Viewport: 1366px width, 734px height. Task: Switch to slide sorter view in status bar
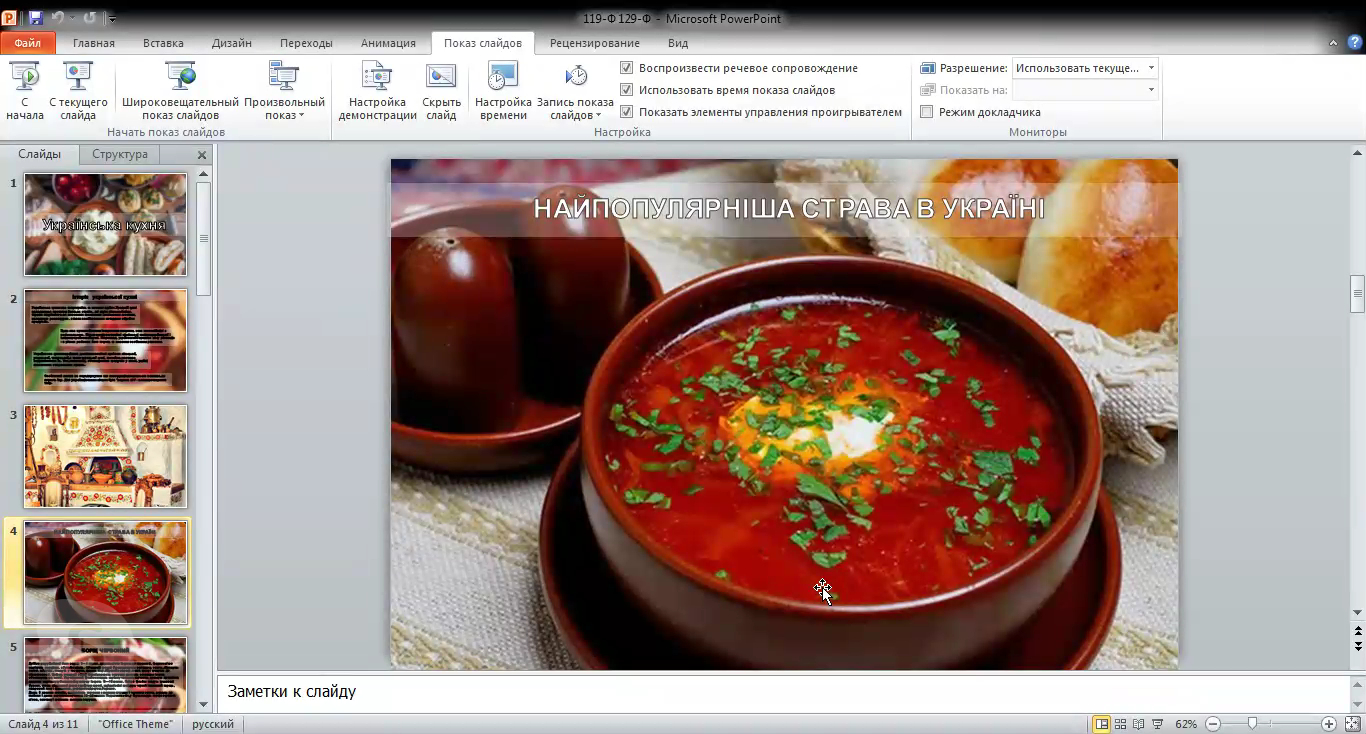[1120, 724]
